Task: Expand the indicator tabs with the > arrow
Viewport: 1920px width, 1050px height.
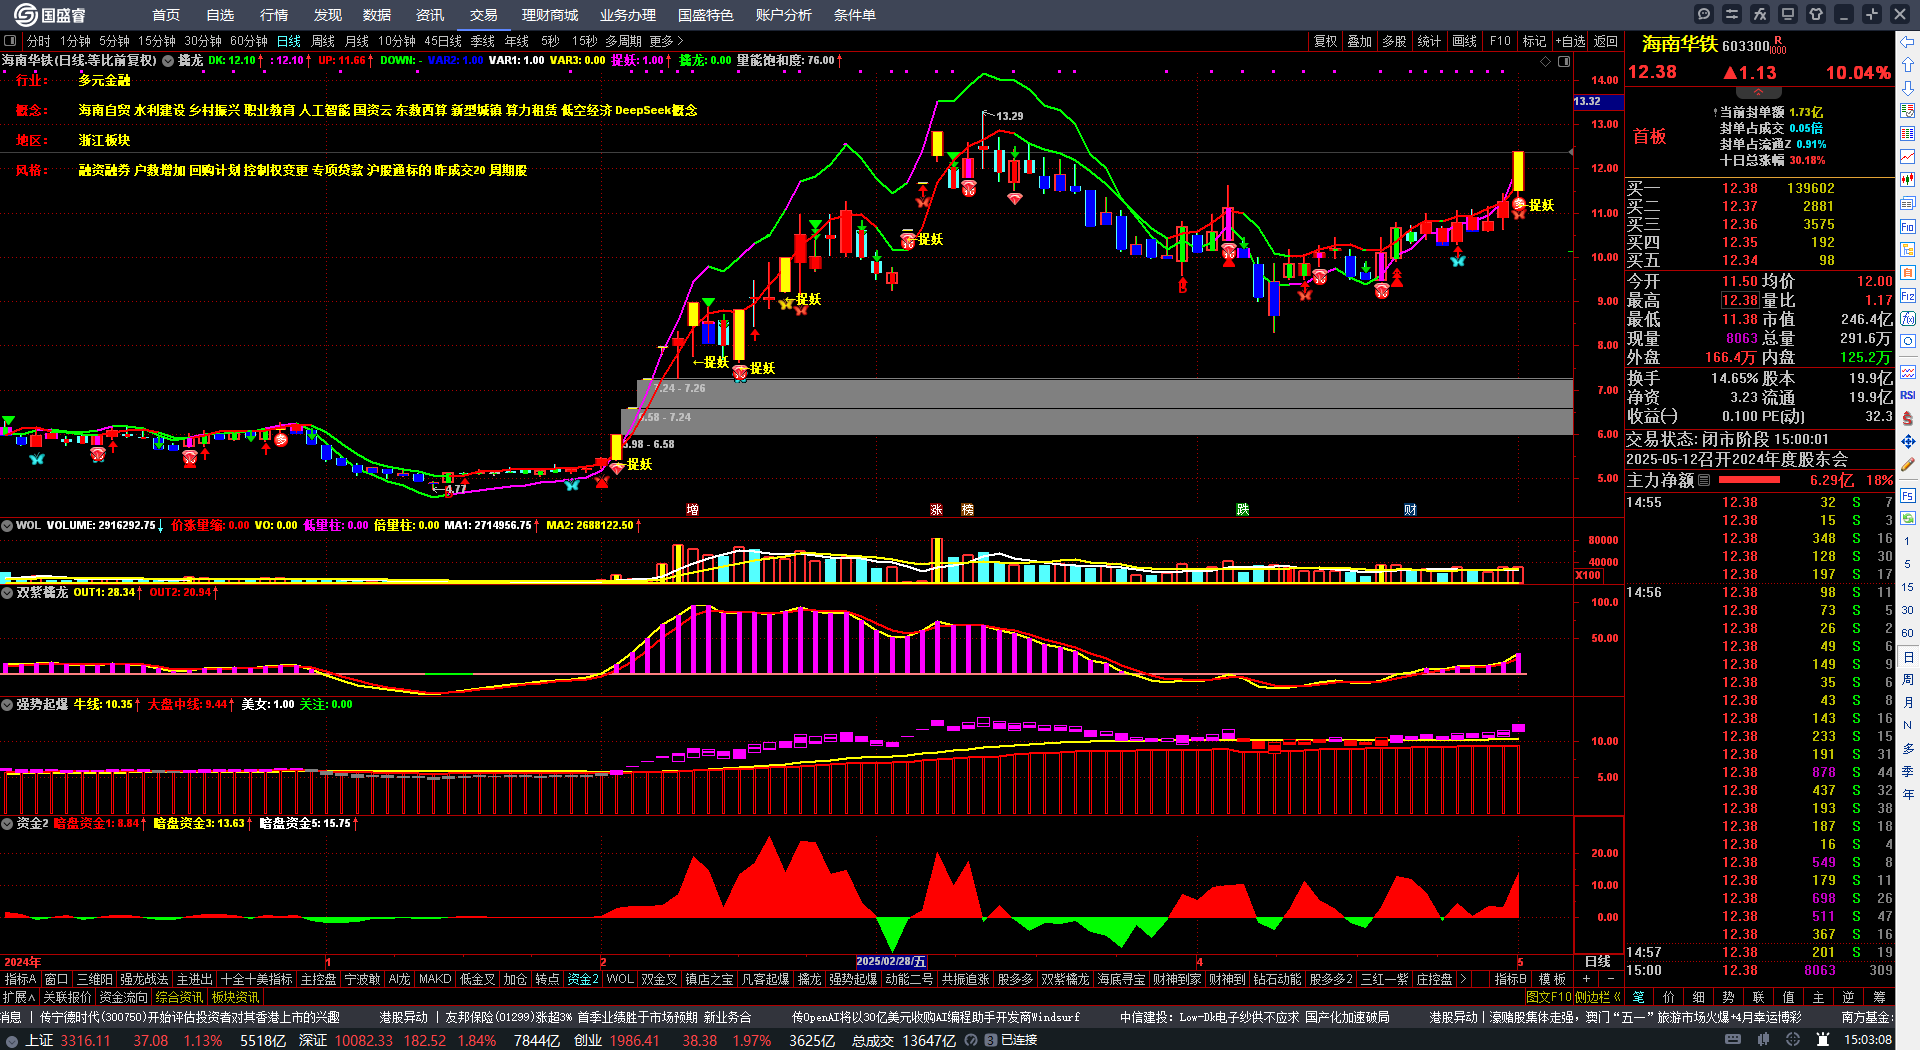Action: tap(1463, 979)
